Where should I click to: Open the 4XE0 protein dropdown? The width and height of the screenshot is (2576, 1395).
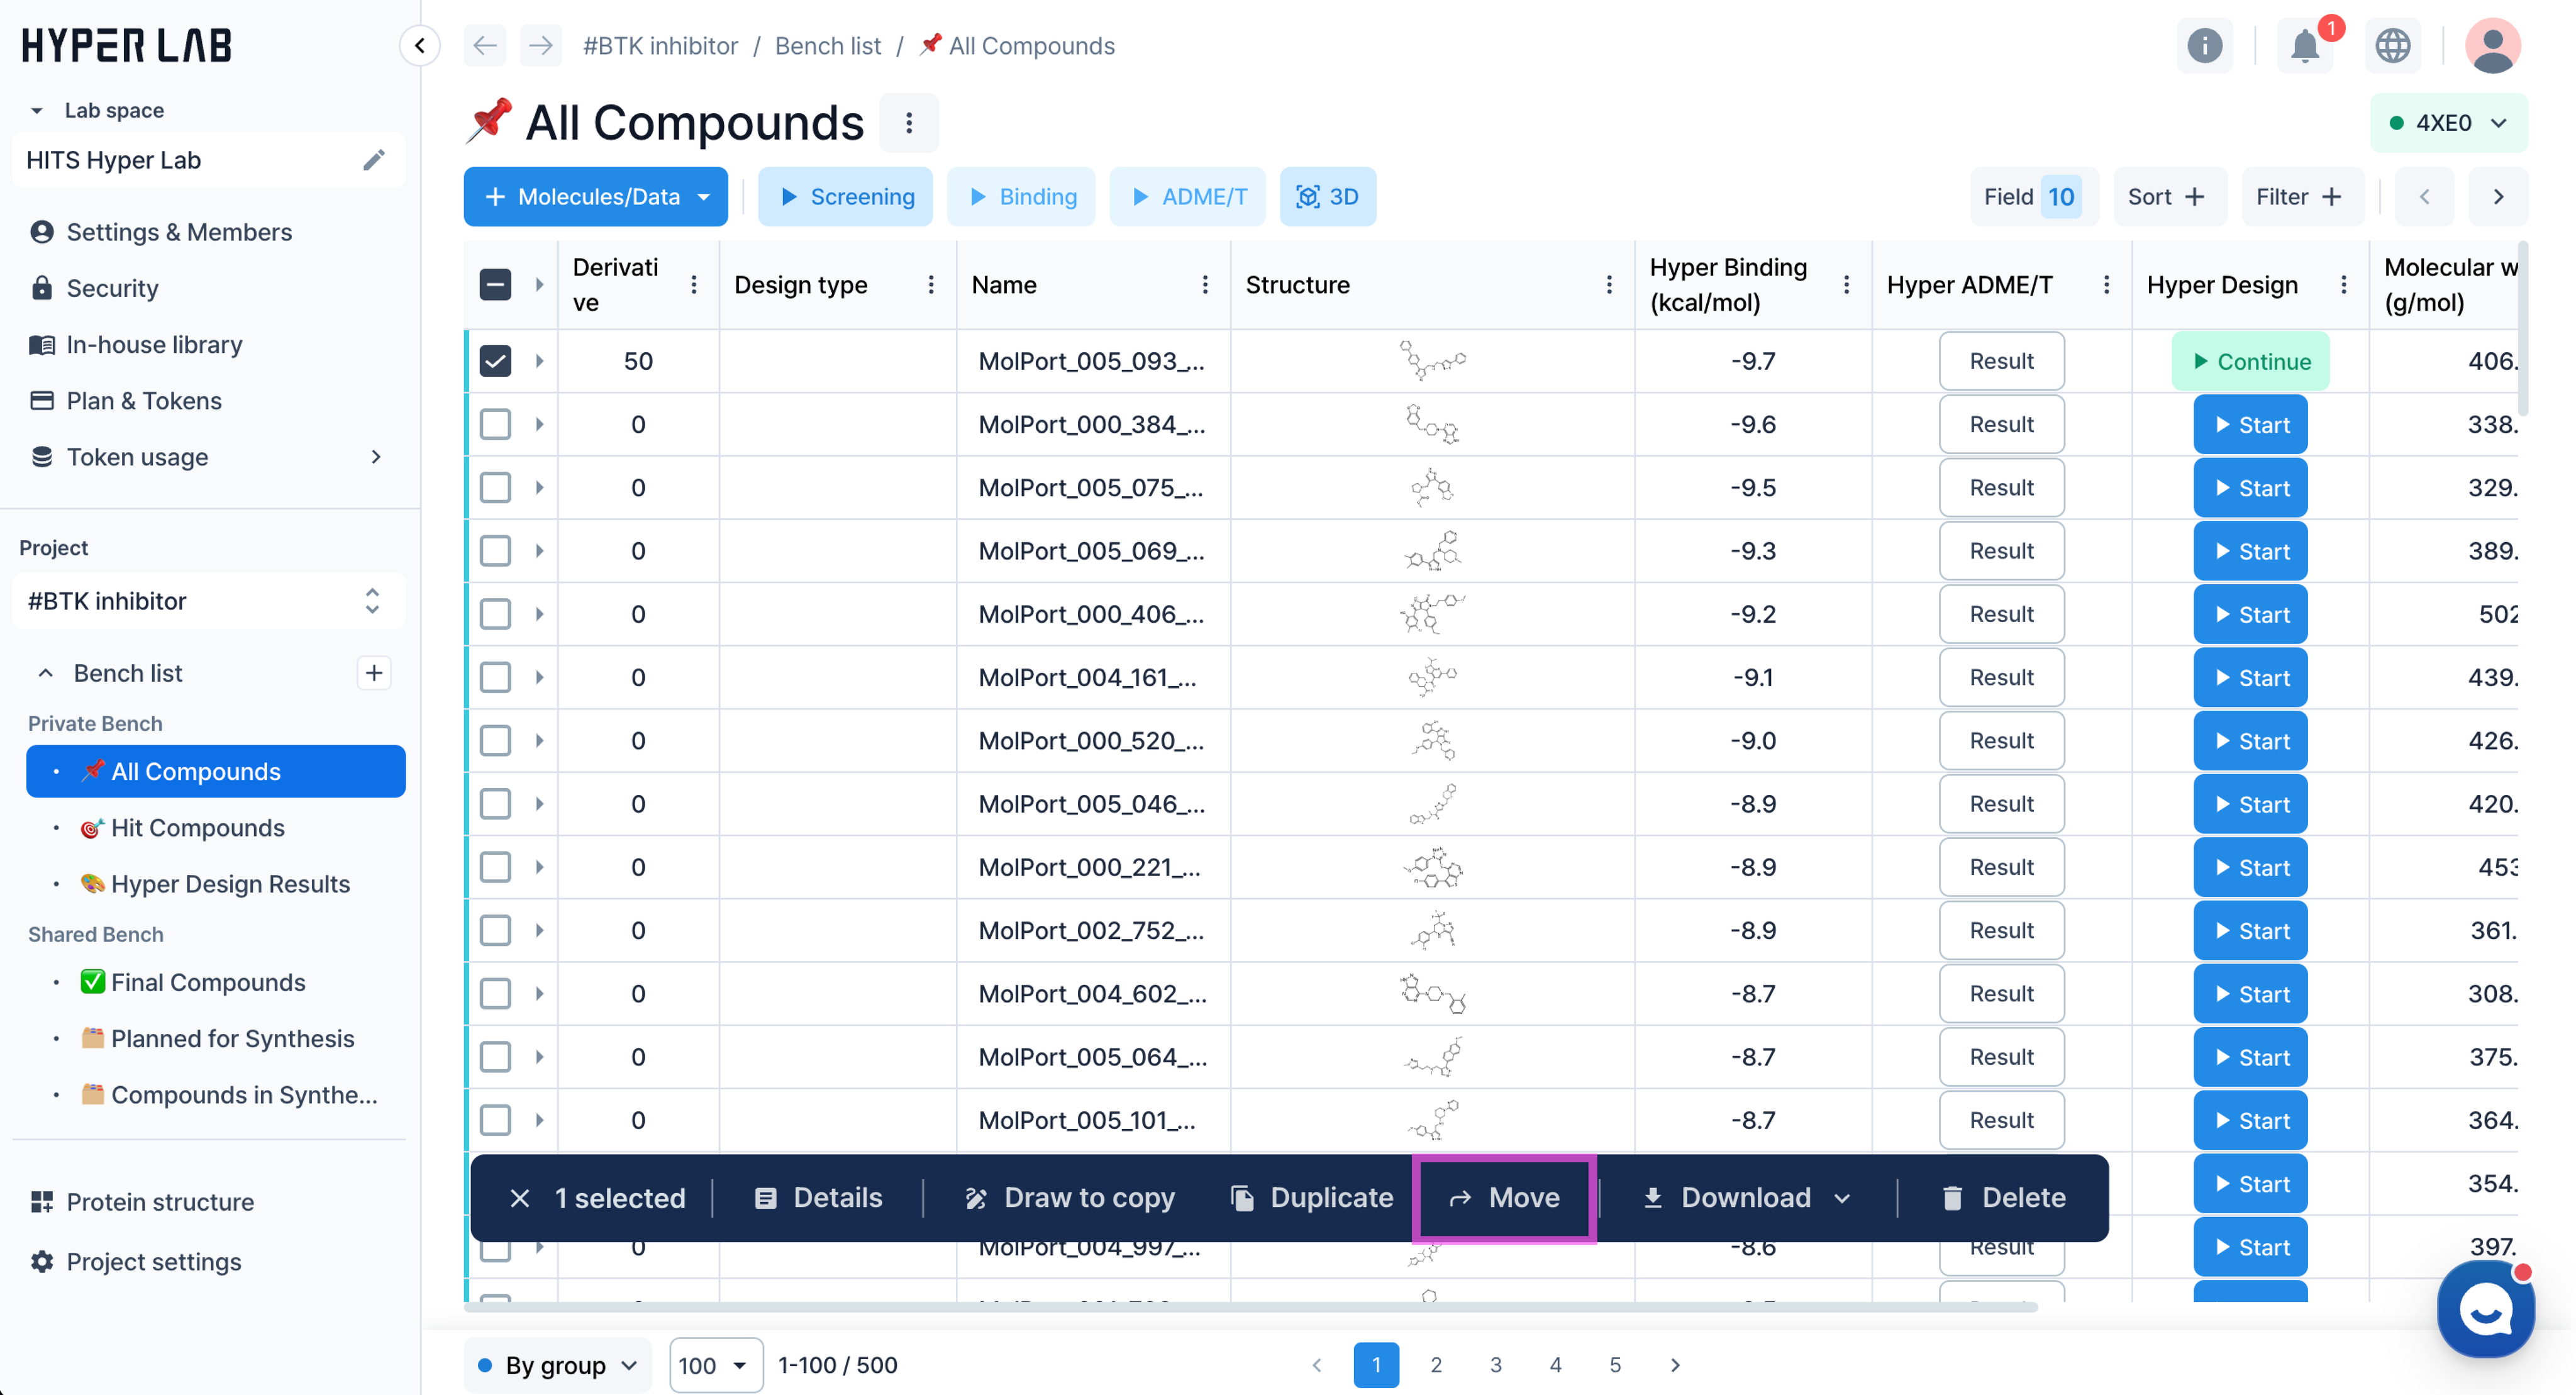point(2448,123)
